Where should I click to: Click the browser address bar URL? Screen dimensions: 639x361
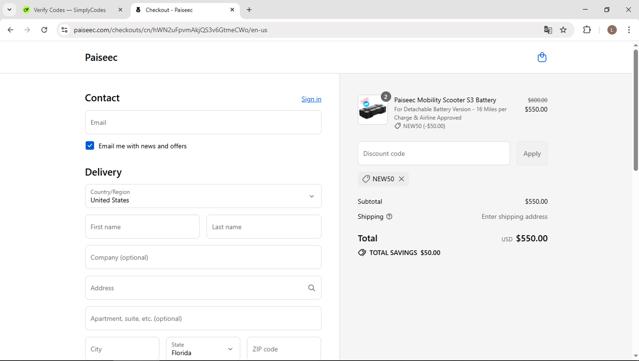170,30
